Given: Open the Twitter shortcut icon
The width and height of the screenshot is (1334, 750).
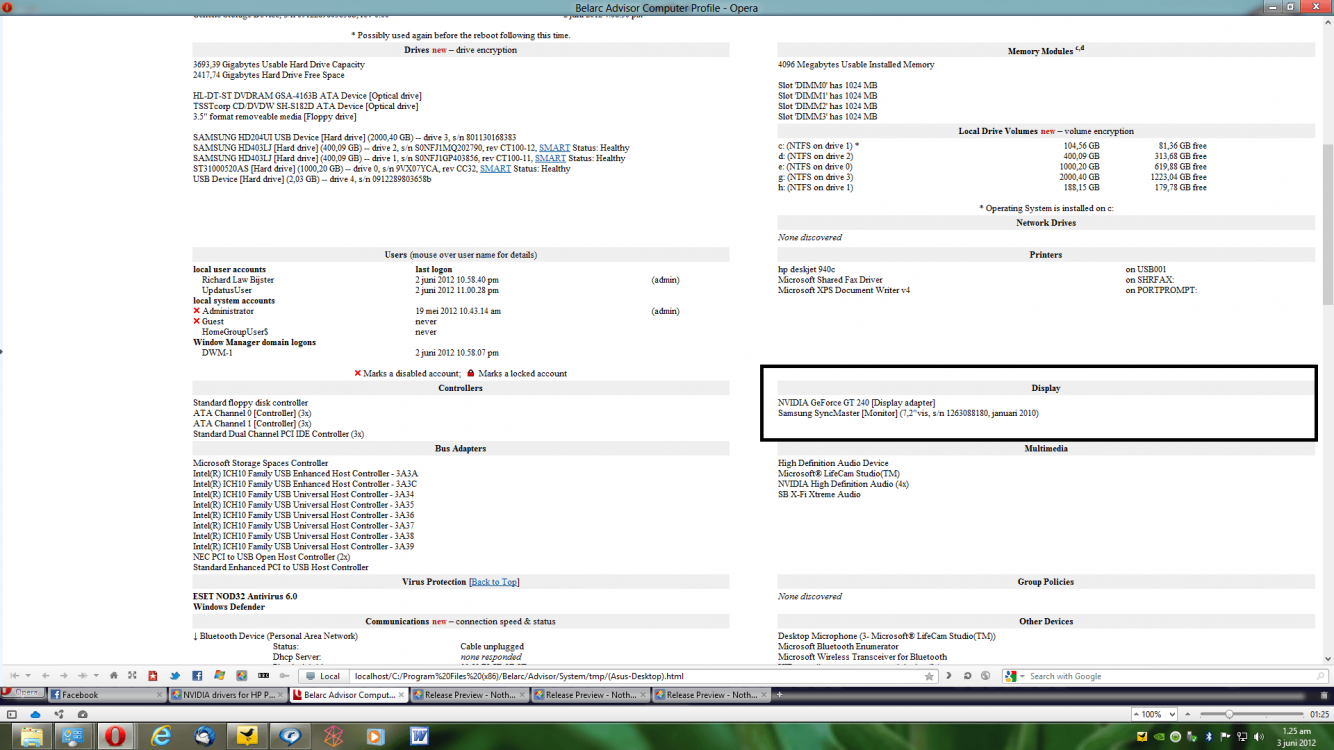Looking at the screenshot, I should tap(175, 676).
